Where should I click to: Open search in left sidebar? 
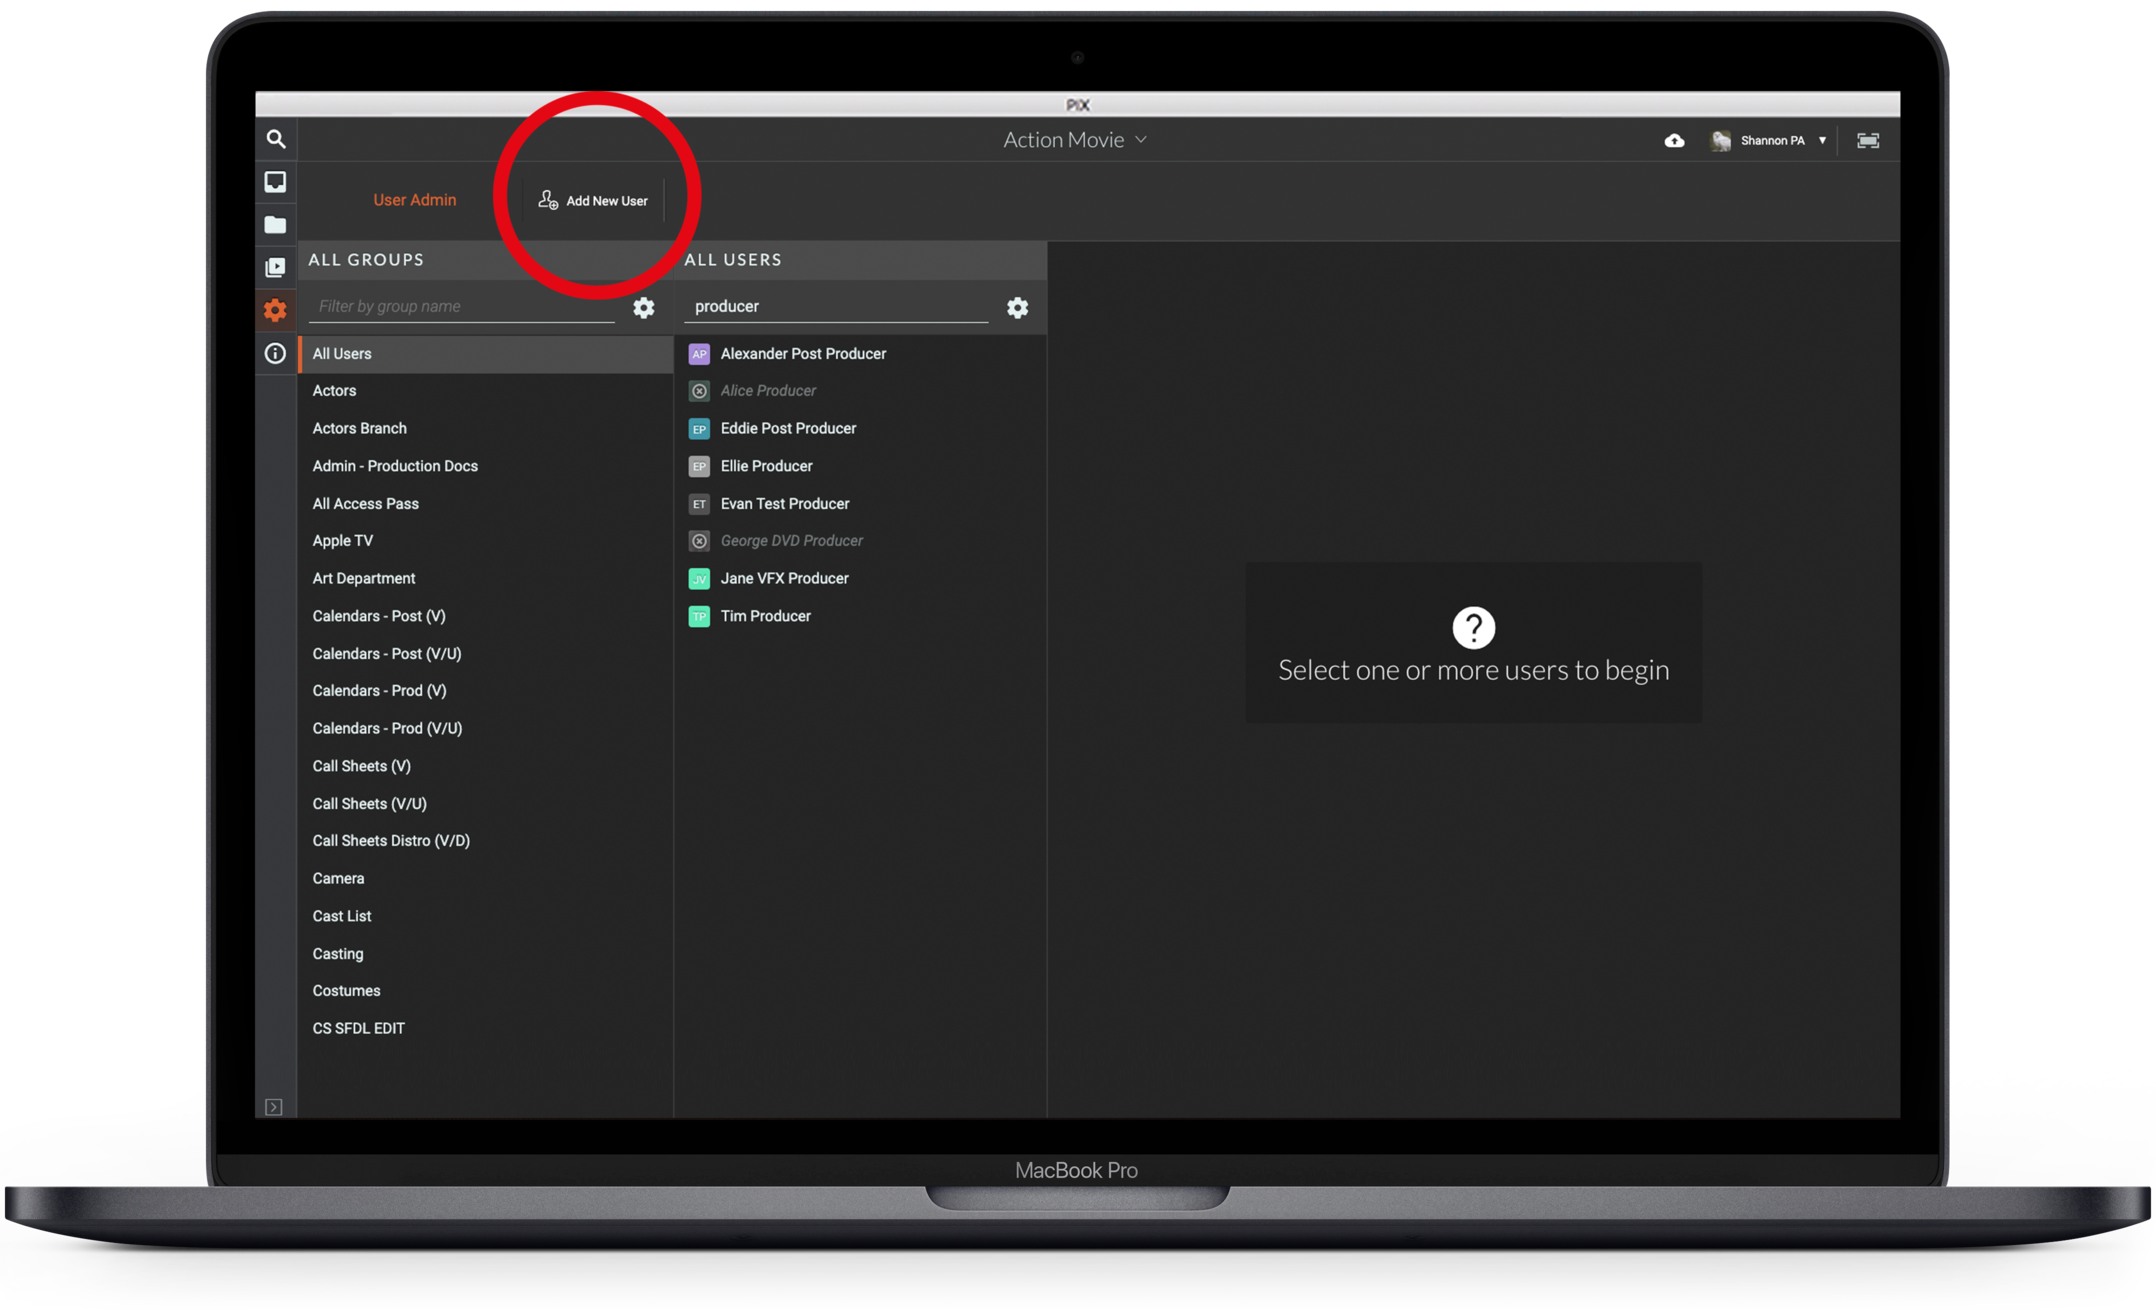point(276,139)
